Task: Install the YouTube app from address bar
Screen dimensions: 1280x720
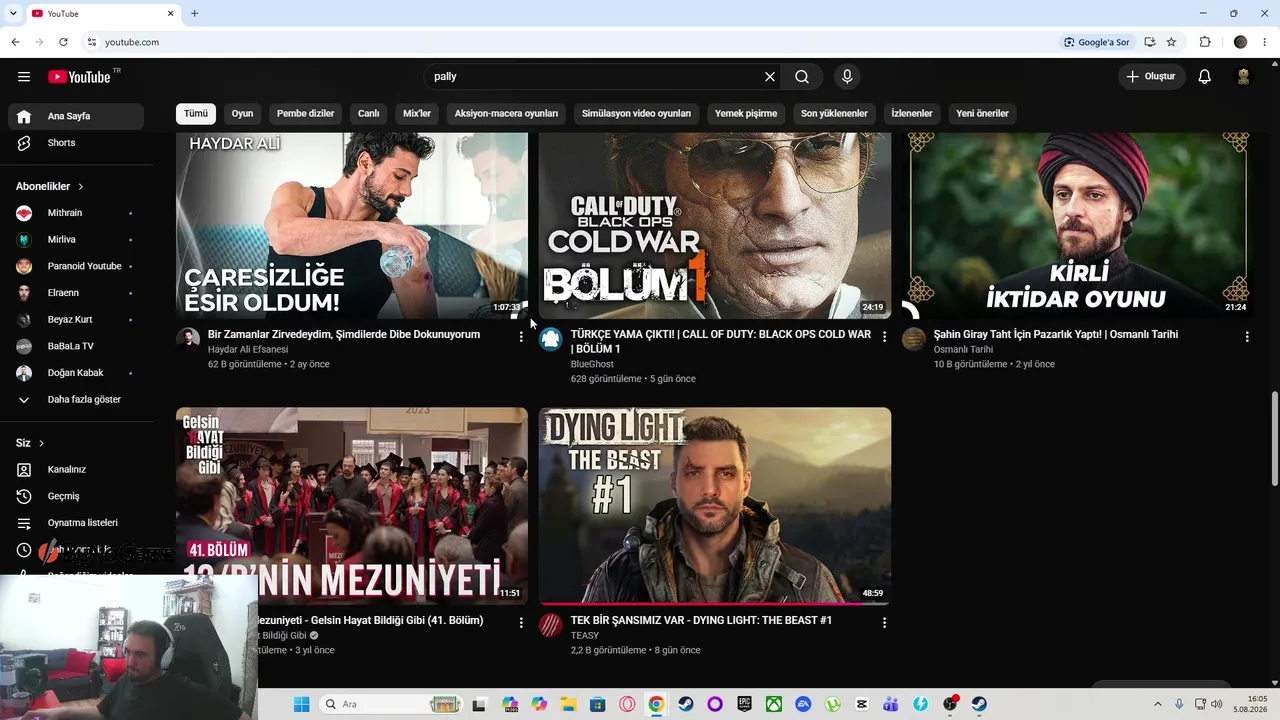Action: (x=1150, y=42)
